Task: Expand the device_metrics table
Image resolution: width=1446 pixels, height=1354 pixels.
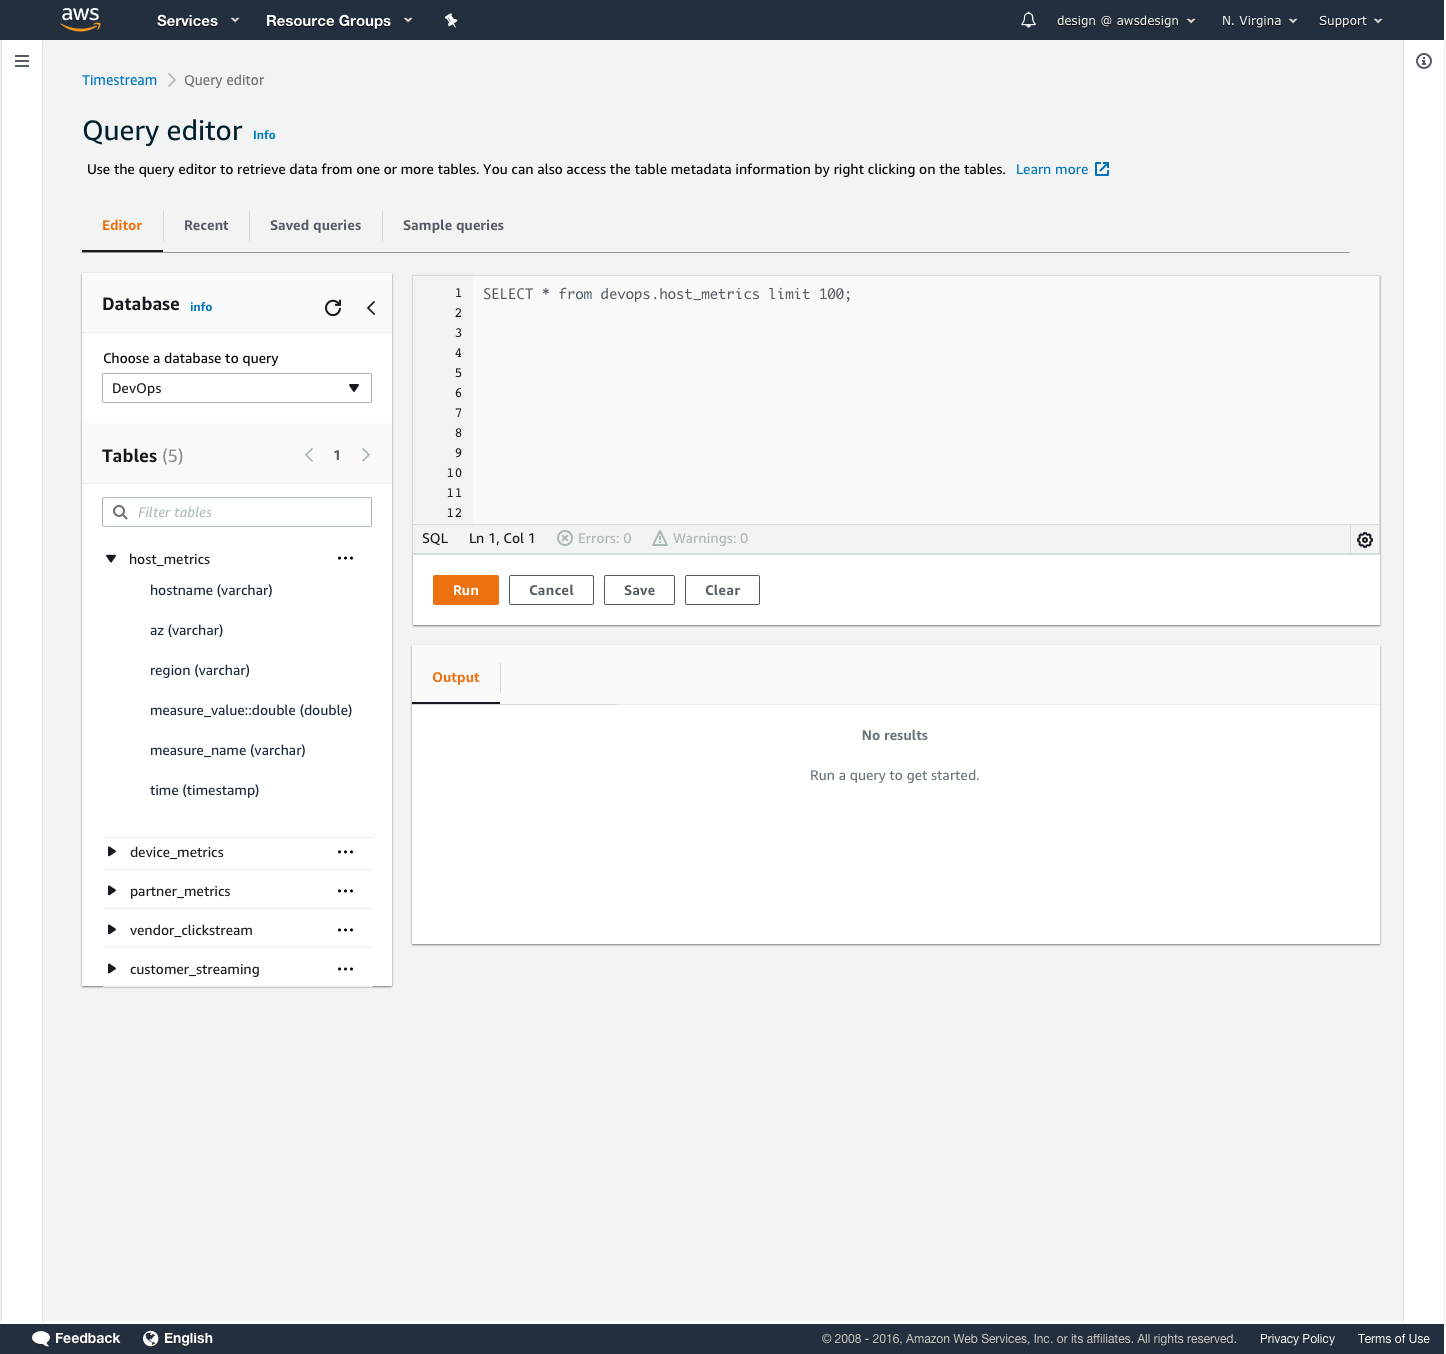Action: (x=112, y=852)
